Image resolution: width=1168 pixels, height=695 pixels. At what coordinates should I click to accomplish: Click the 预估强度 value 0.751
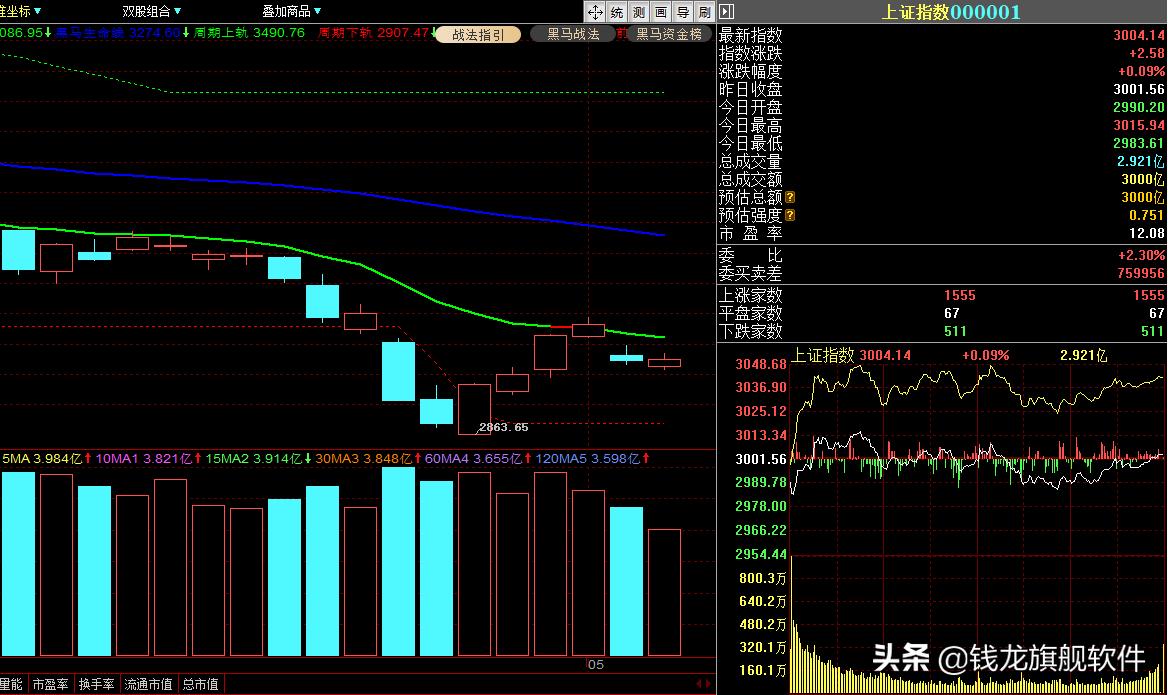click(1146, 215)
